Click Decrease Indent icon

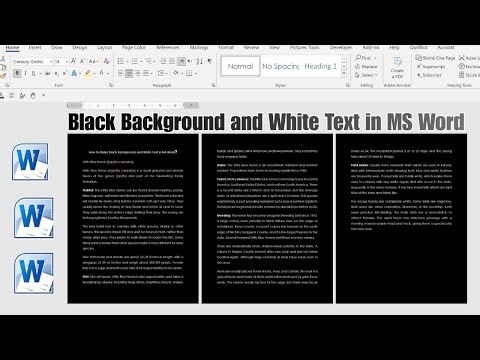[163, 61]
